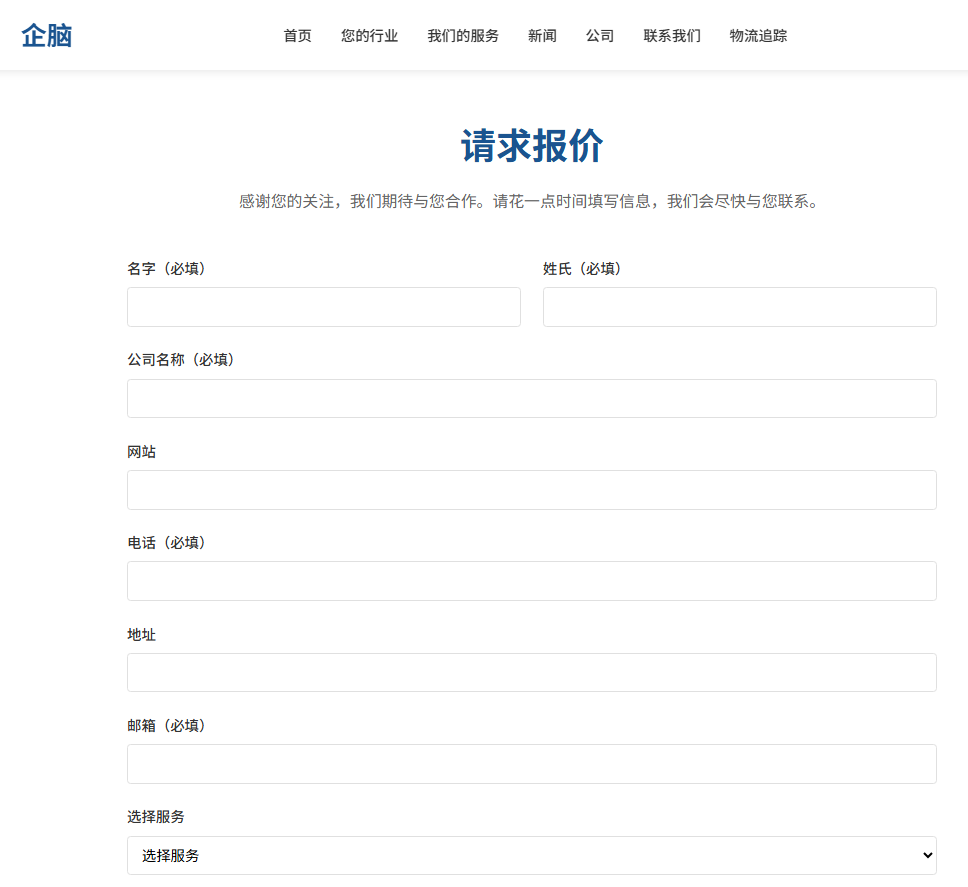
Task: Expand the 选择服务 dropdown
Action: (531, 855)
